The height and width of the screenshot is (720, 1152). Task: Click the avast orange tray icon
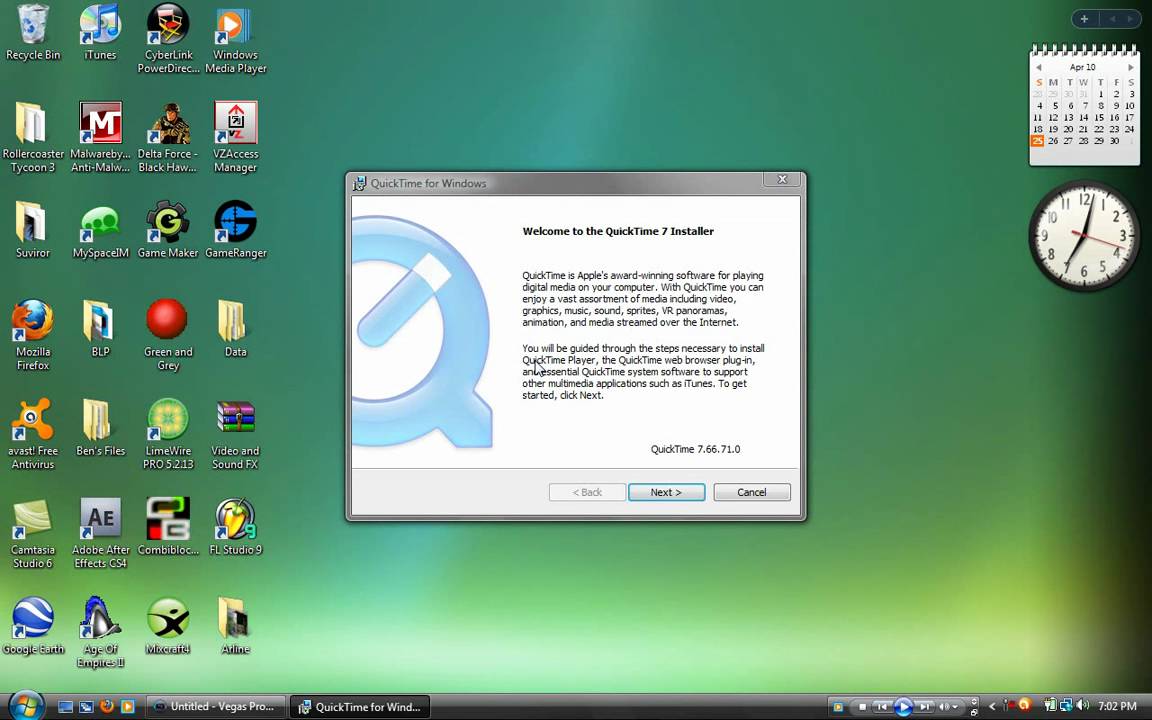click(x=1024, y=705)
